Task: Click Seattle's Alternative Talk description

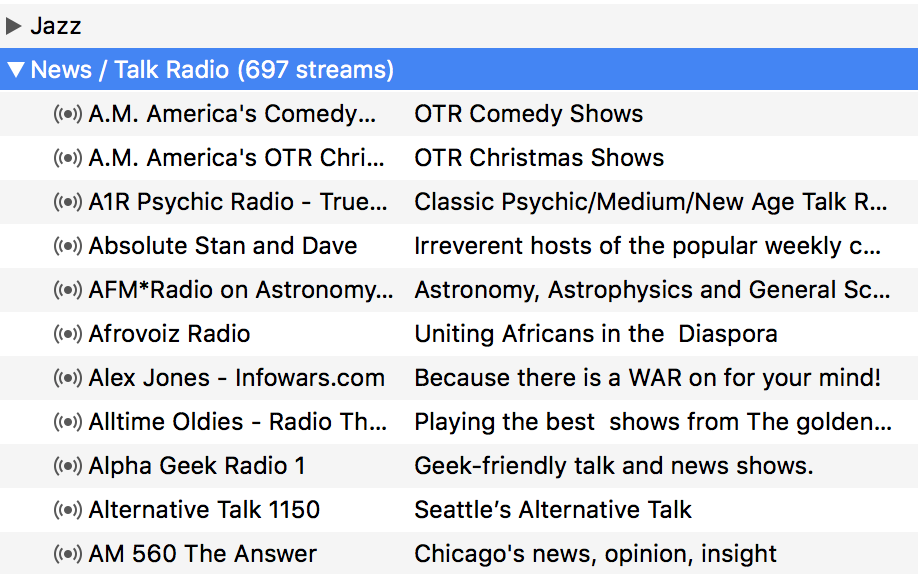Action: tap(553, 510)
